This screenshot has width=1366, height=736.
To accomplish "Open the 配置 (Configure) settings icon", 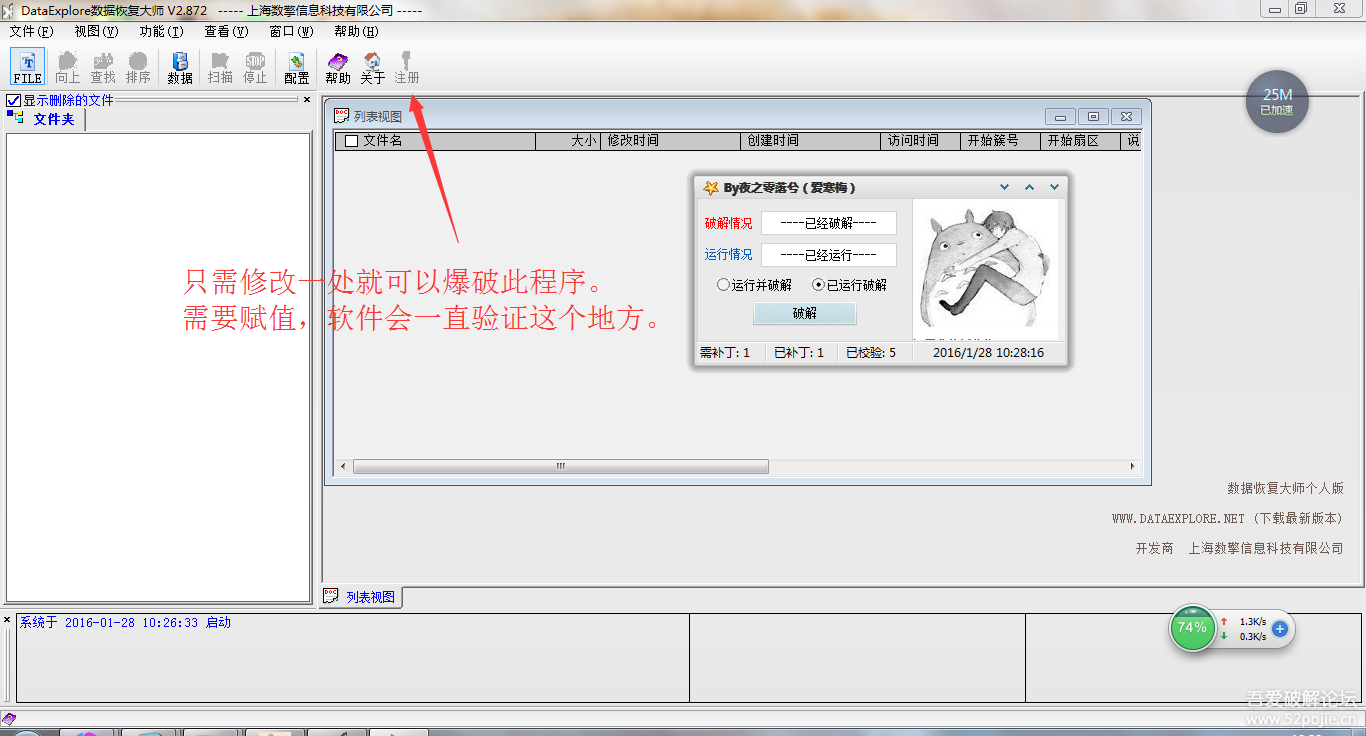I will [295, 66].
